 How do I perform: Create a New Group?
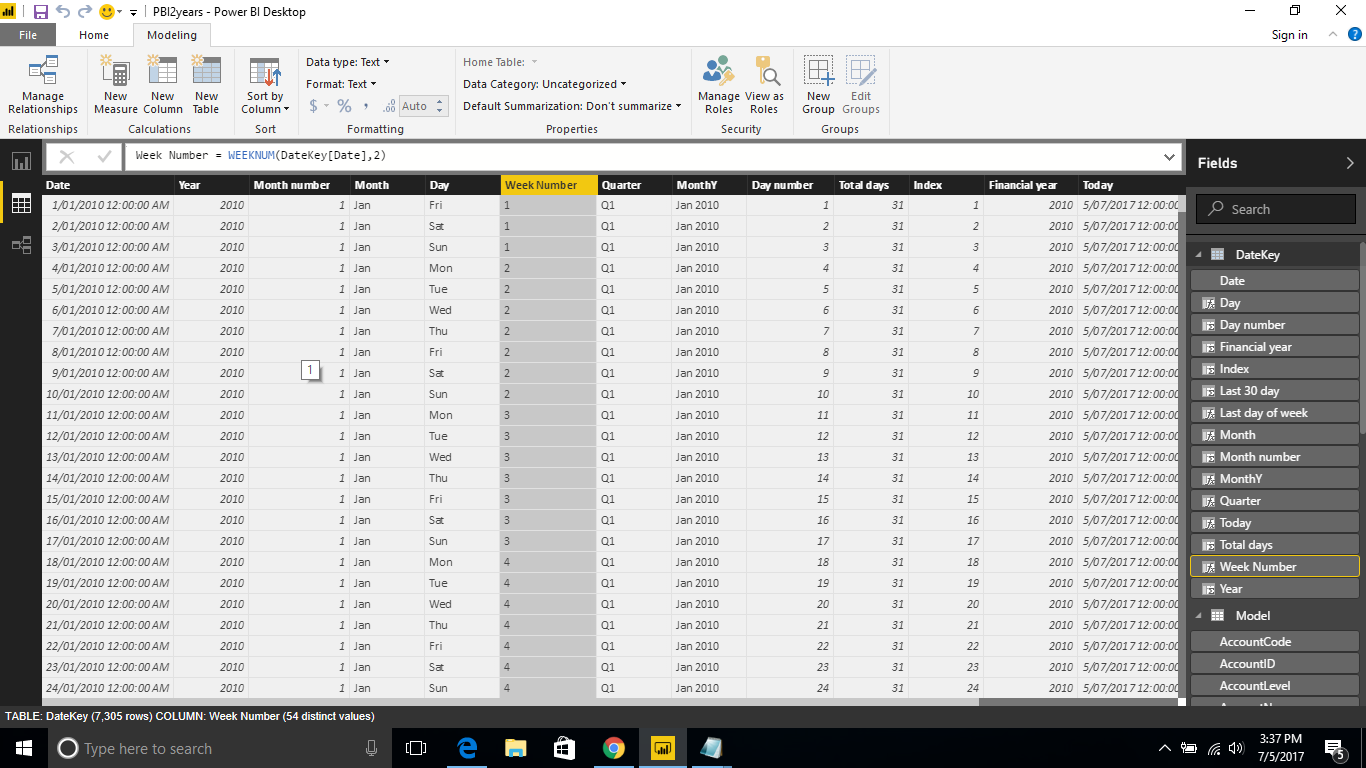(x=818, y=85)
